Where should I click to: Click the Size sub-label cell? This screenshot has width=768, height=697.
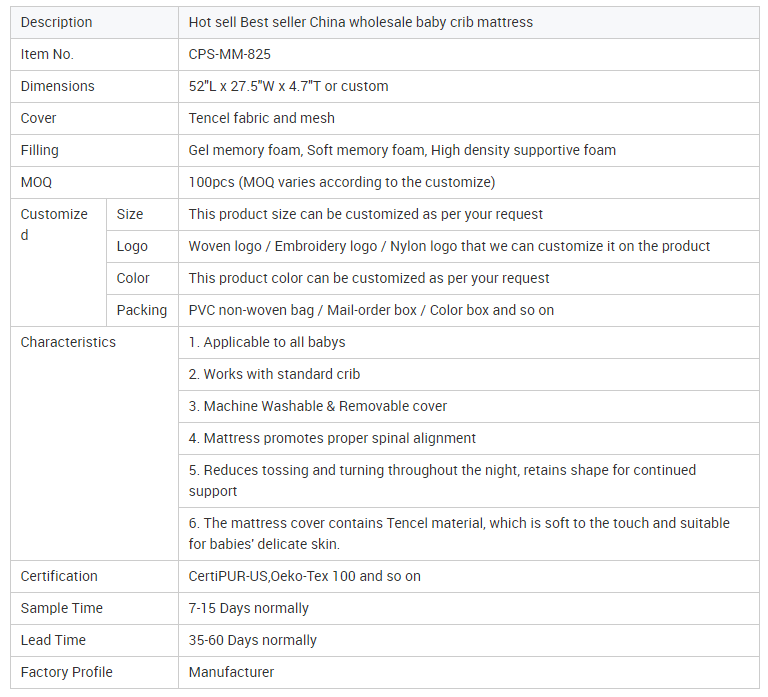coord(130,214)
